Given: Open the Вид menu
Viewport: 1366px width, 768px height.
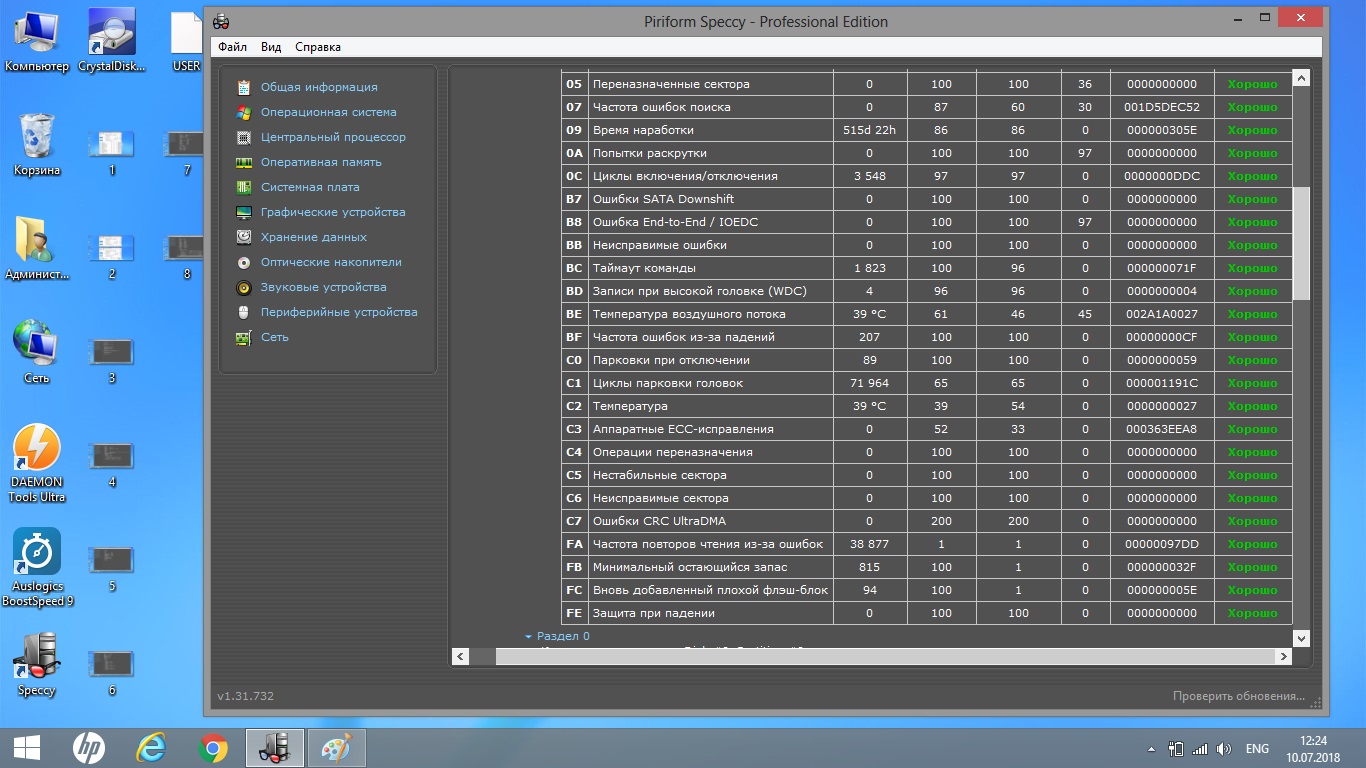Looking at the screenshot, I should click(x=271, y=47).
